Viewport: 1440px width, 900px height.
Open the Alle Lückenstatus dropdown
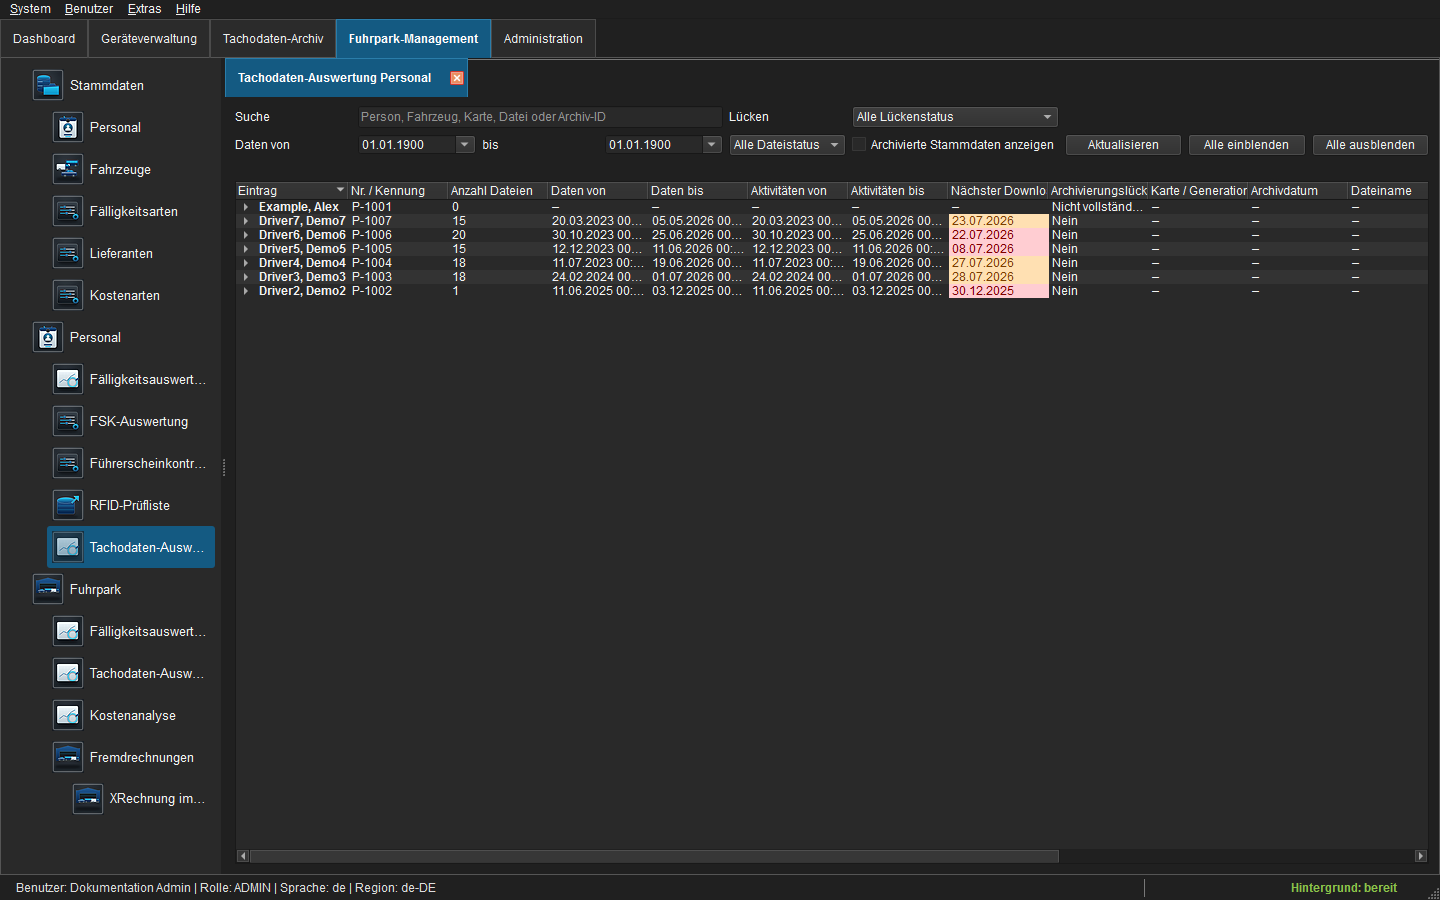click(955, 117)
